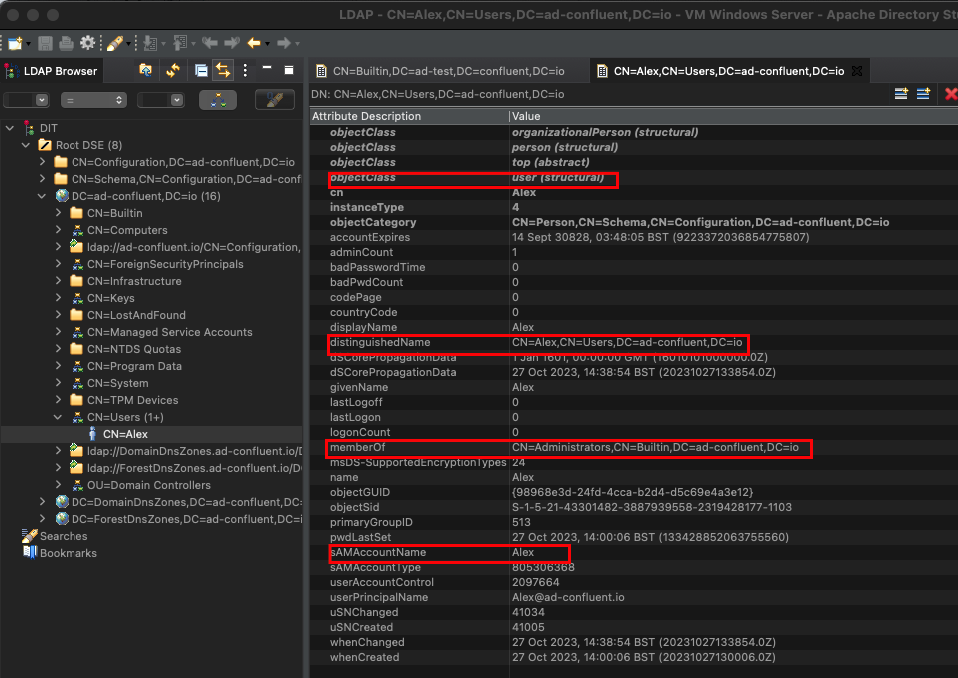
Task: Click the next annotation icon with down arrow
Action: point(150,43)
